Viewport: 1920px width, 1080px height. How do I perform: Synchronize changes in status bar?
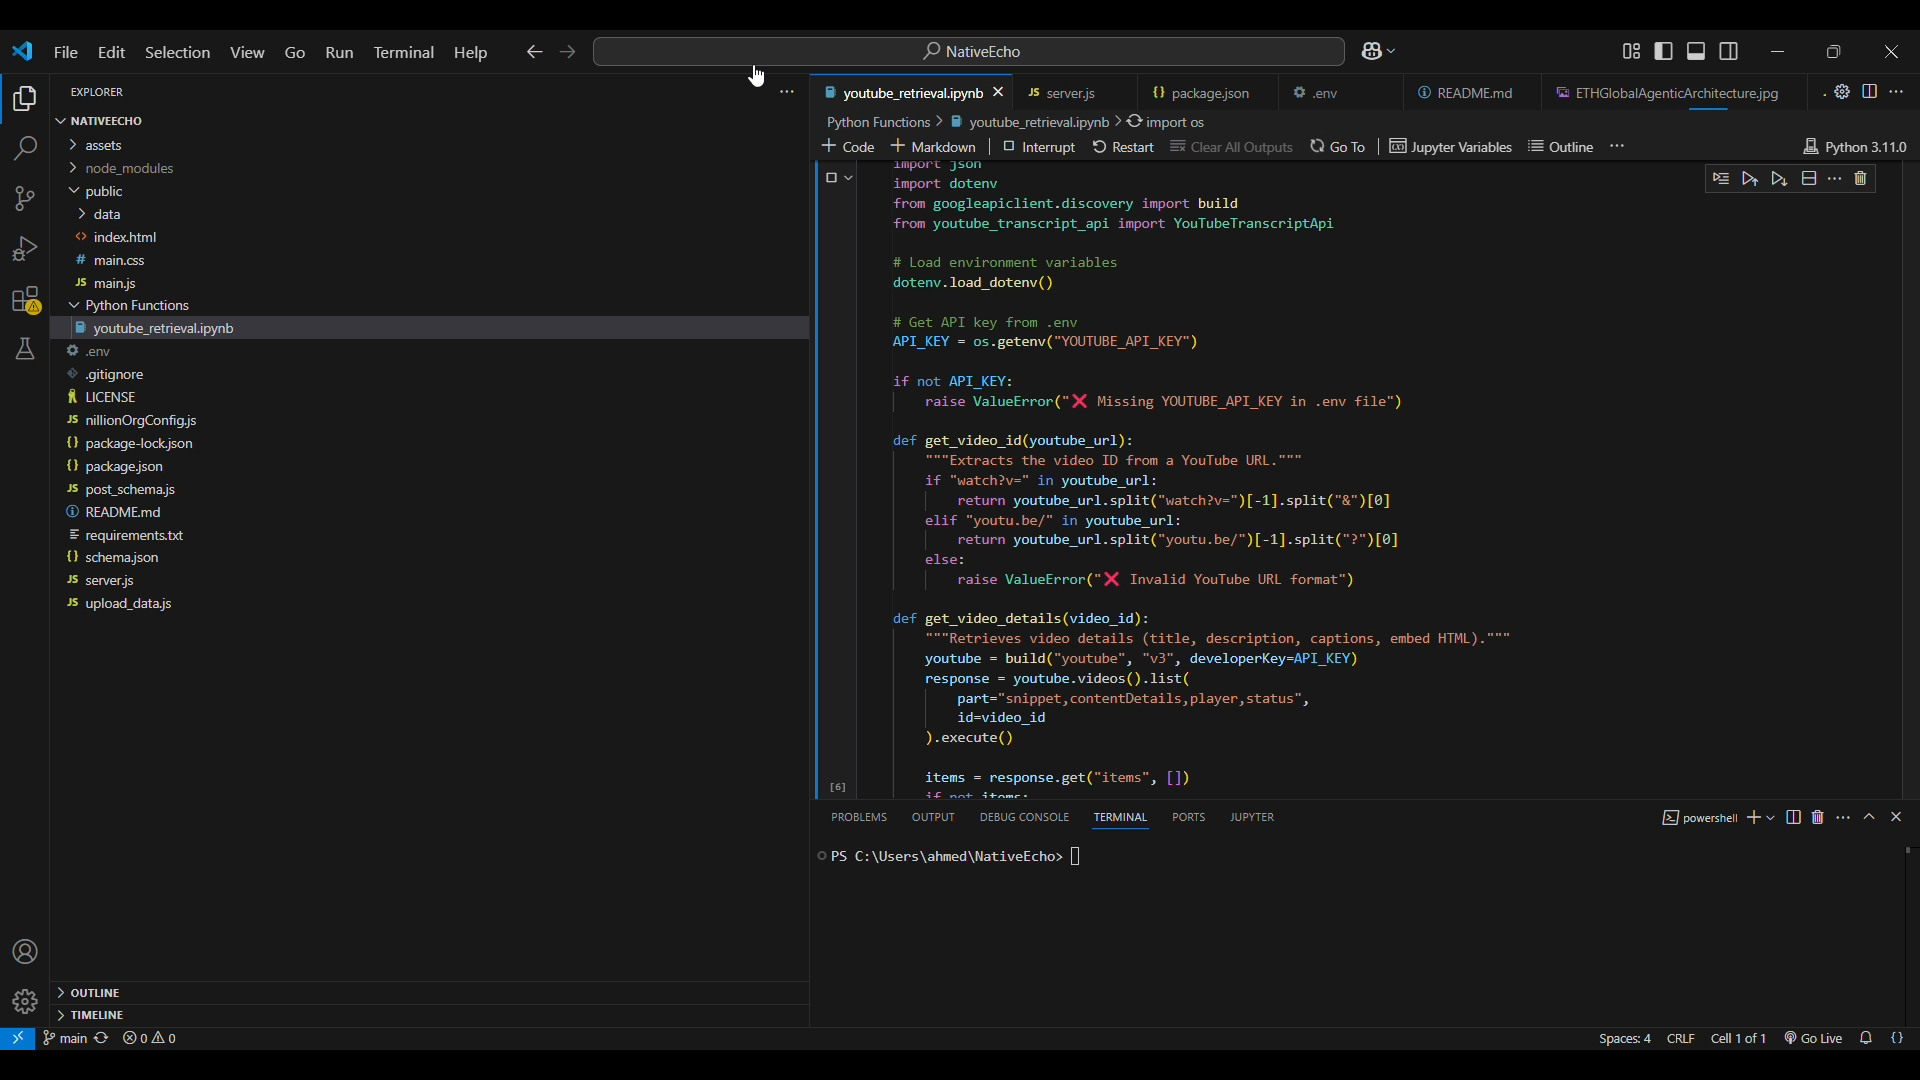point(101,1039)
